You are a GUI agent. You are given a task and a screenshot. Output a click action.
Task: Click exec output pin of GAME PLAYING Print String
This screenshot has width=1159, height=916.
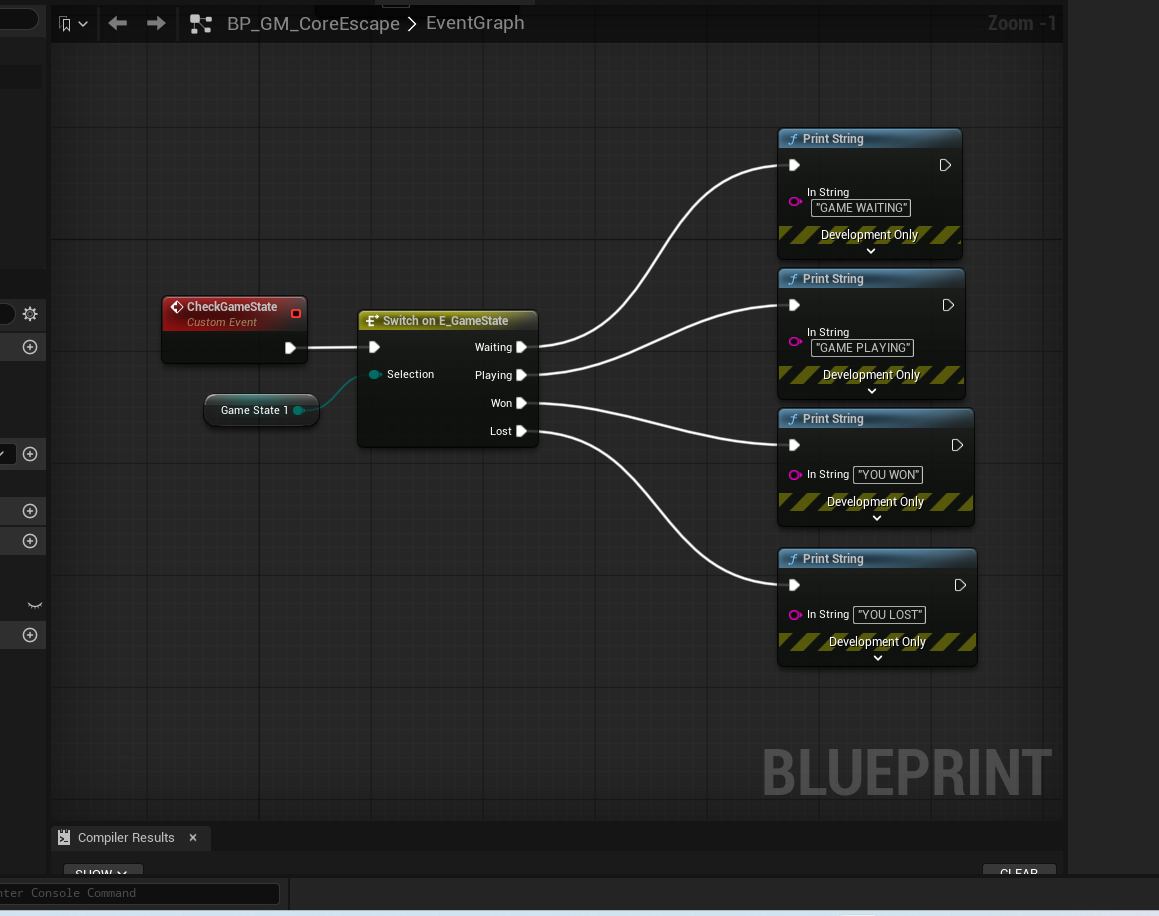tap(948, 305)
